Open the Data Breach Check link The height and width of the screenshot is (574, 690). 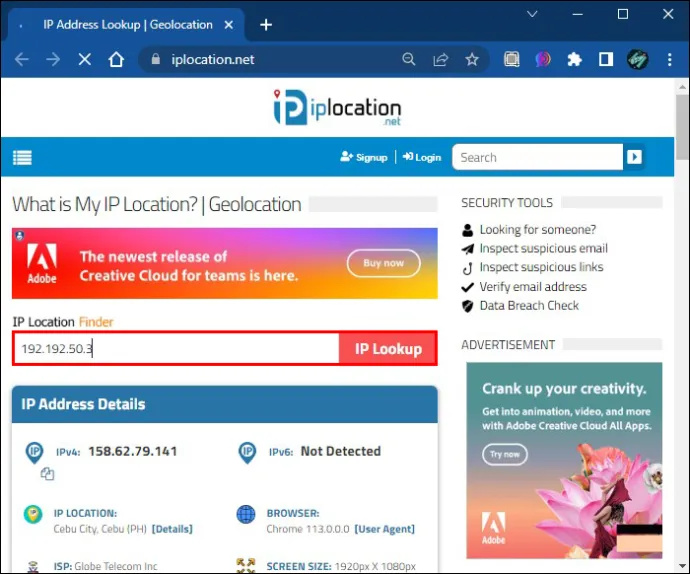(529, 305)
